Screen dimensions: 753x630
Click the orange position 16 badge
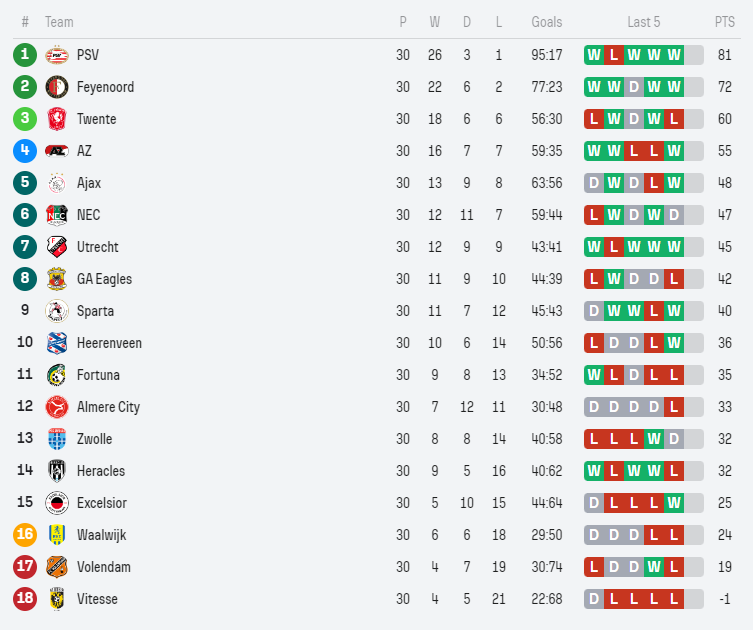(x=25, y=534)
